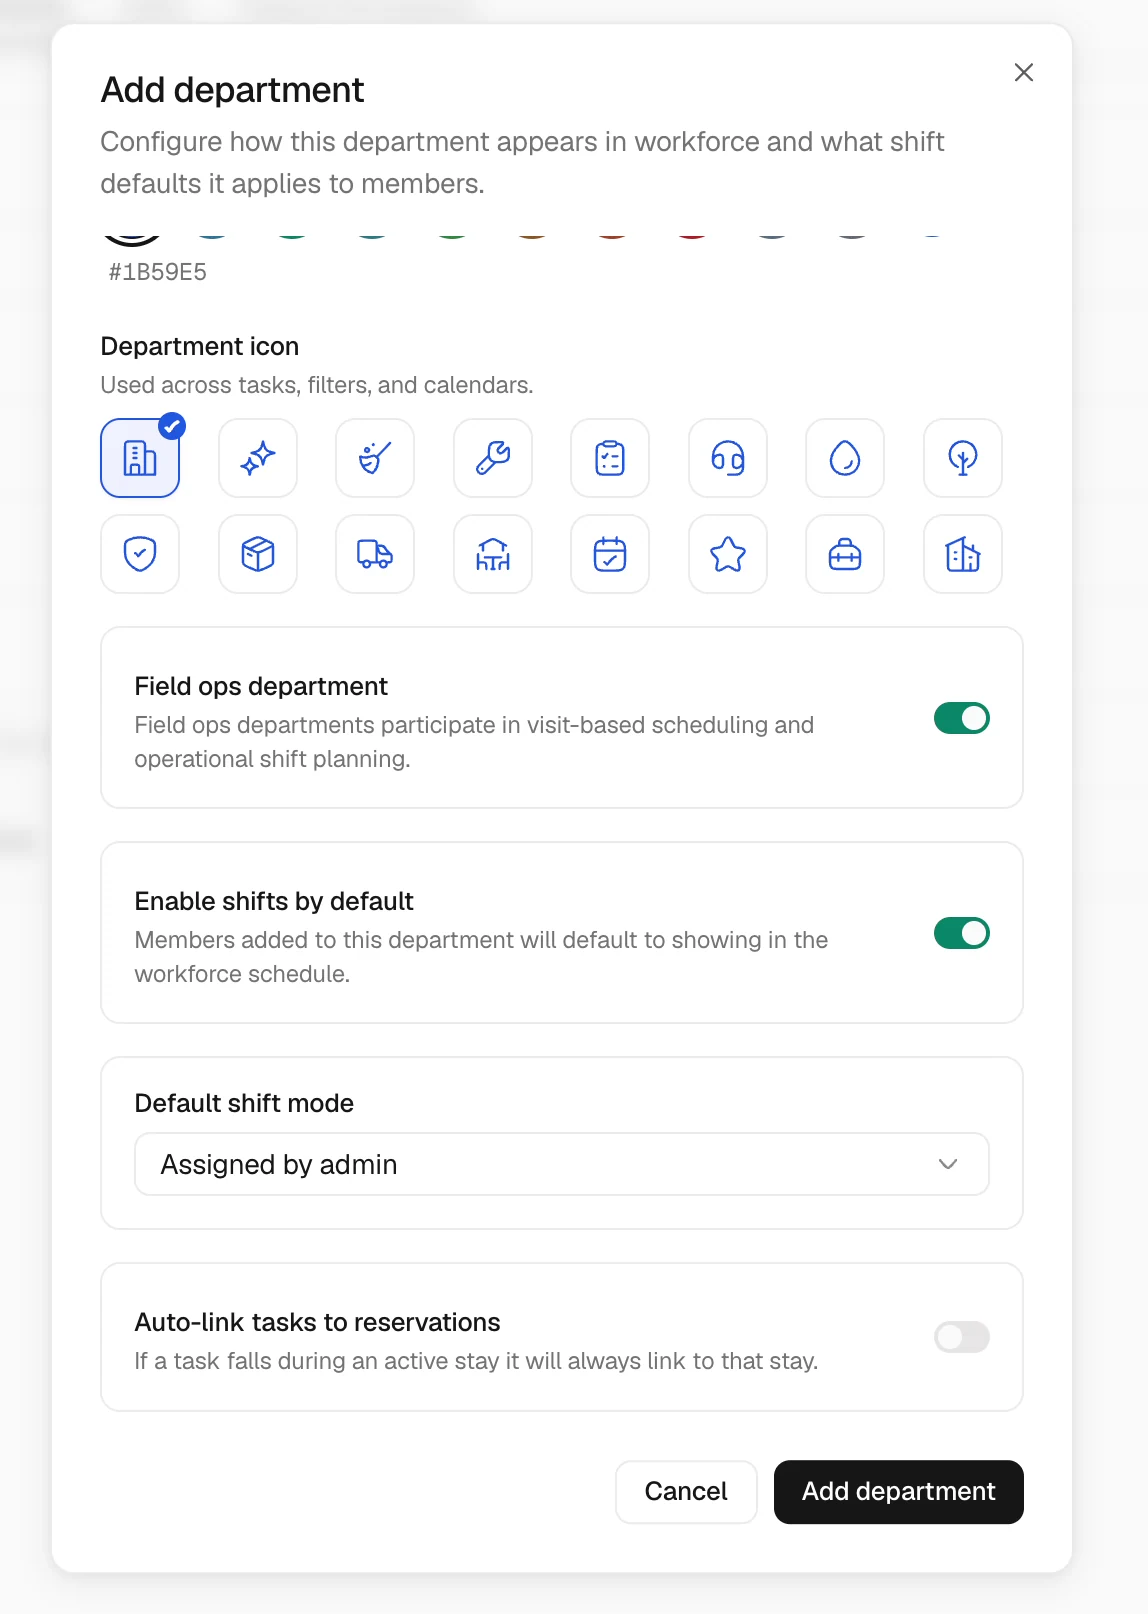Select the office building department icon
1148x1614 pixels.
coord(140,458)
